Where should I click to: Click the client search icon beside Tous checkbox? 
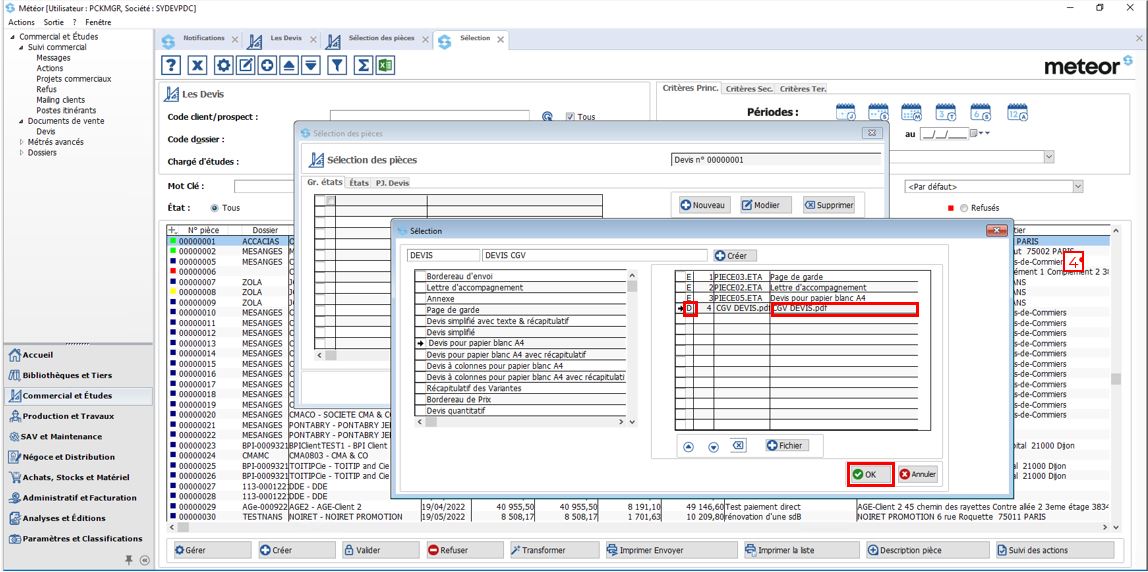(546, 116)
